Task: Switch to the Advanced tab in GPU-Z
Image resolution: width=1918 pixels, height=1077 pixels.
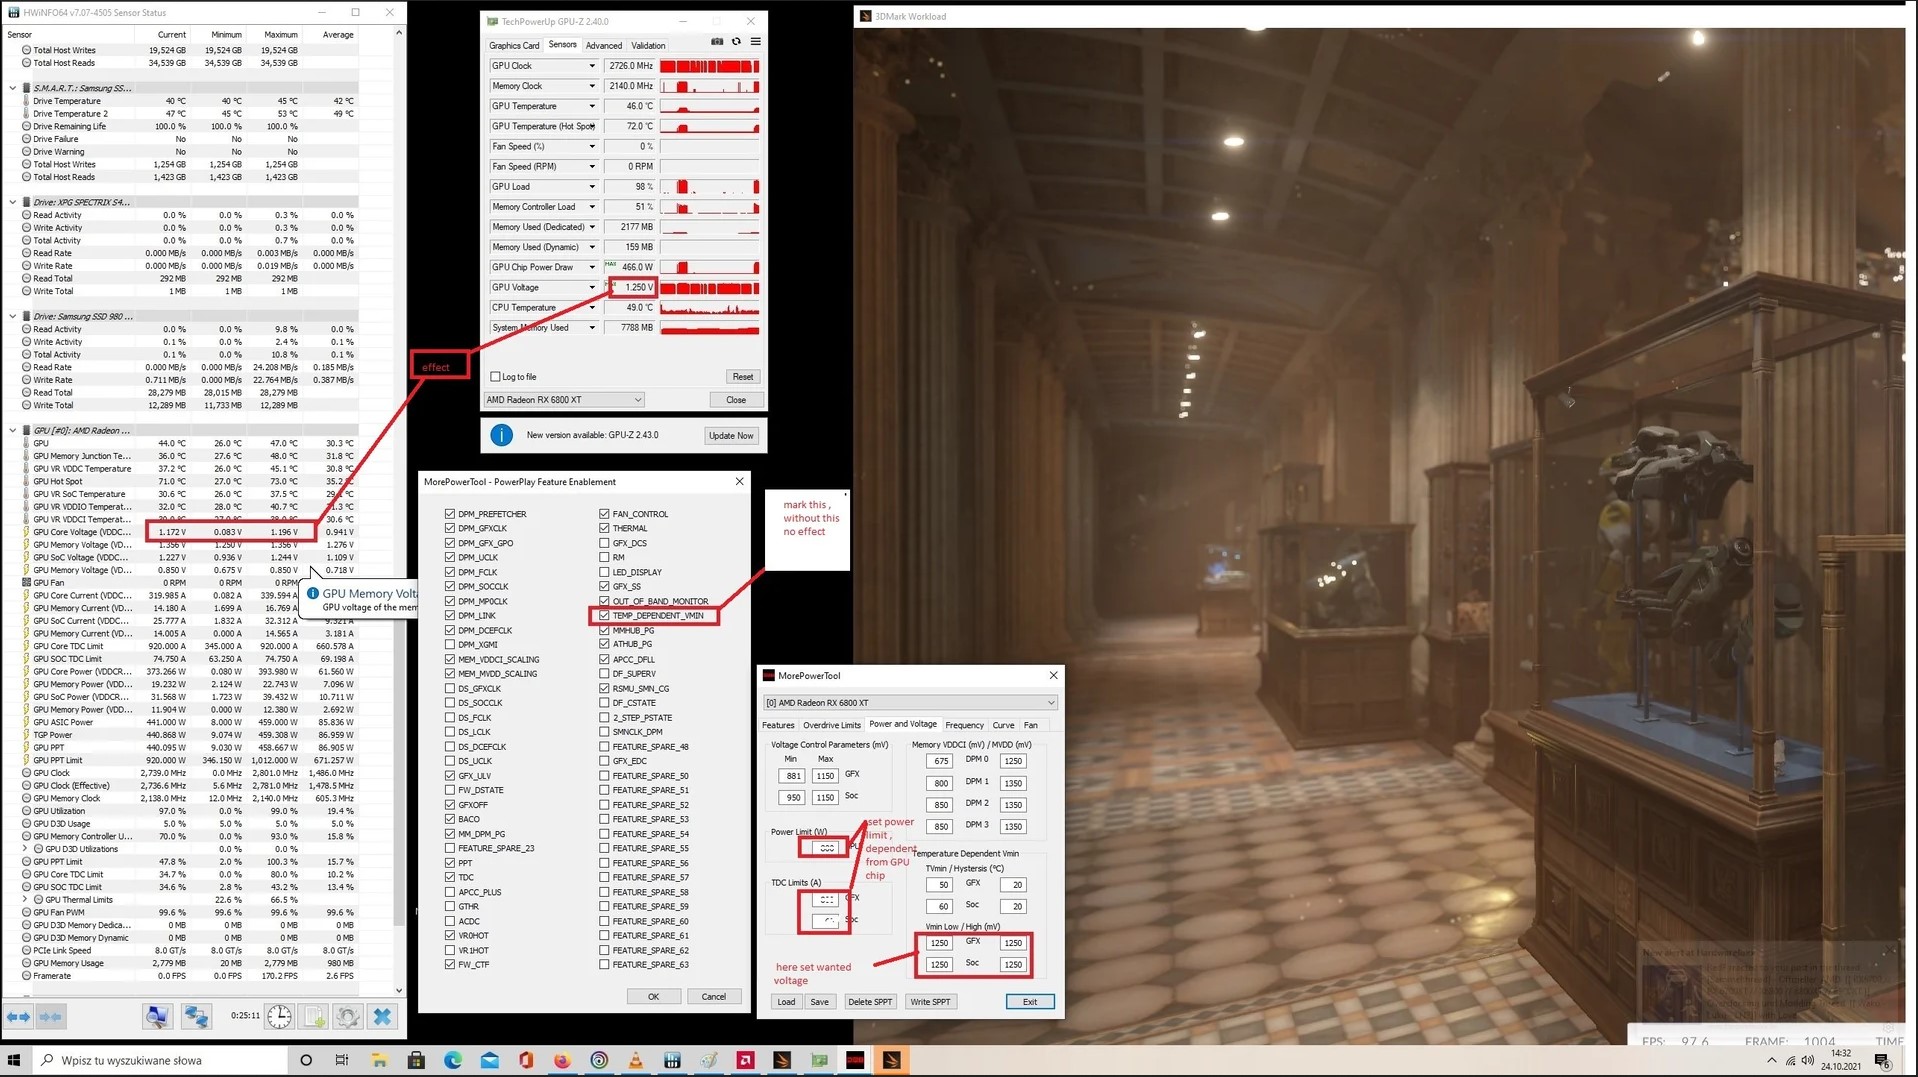Action: coord(603,45)
